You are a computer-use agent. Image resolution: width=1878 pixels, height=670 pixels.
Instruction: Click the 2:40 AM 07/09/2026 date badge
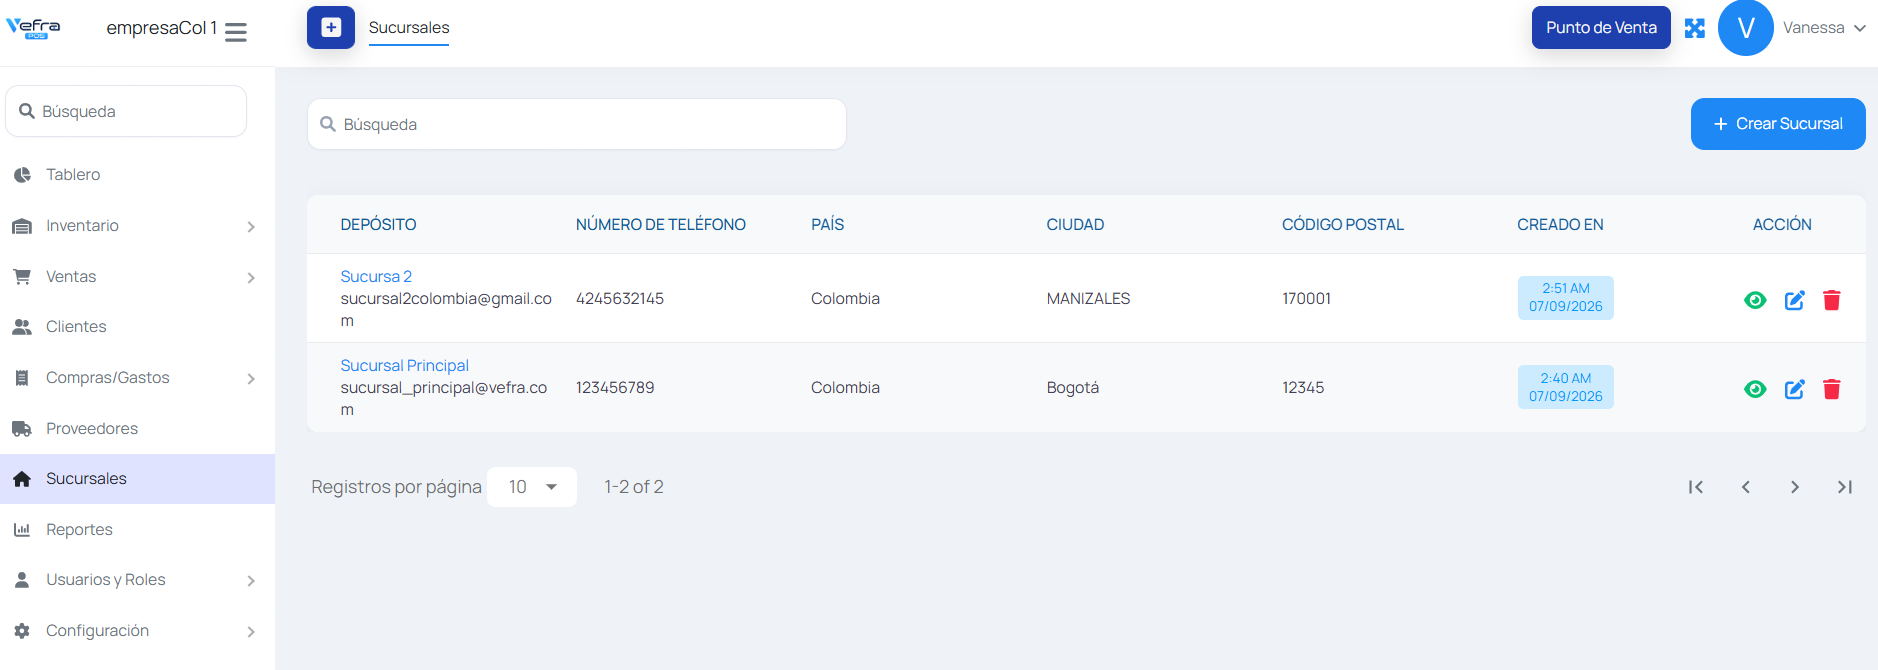point(1565,387)
